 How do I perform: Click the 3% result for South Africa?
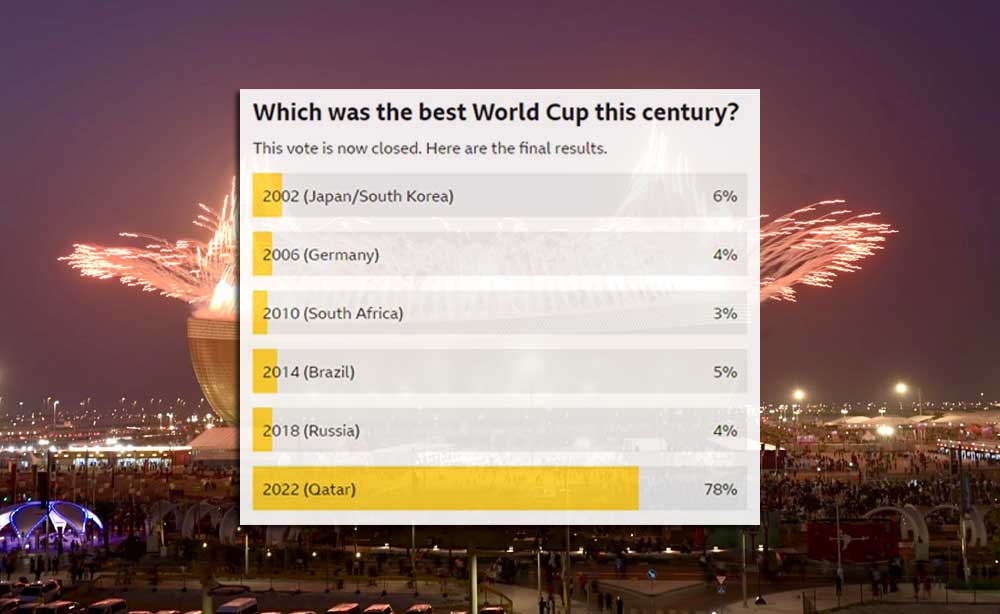click(x=725, y=314)
